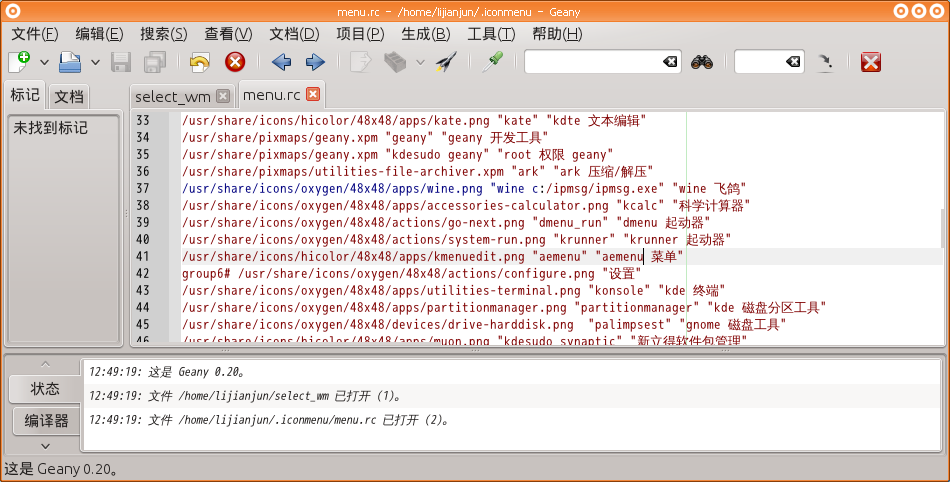950x482 pixels.
Task: Close the select_wm tab with its X
Action: coord(223,96)
